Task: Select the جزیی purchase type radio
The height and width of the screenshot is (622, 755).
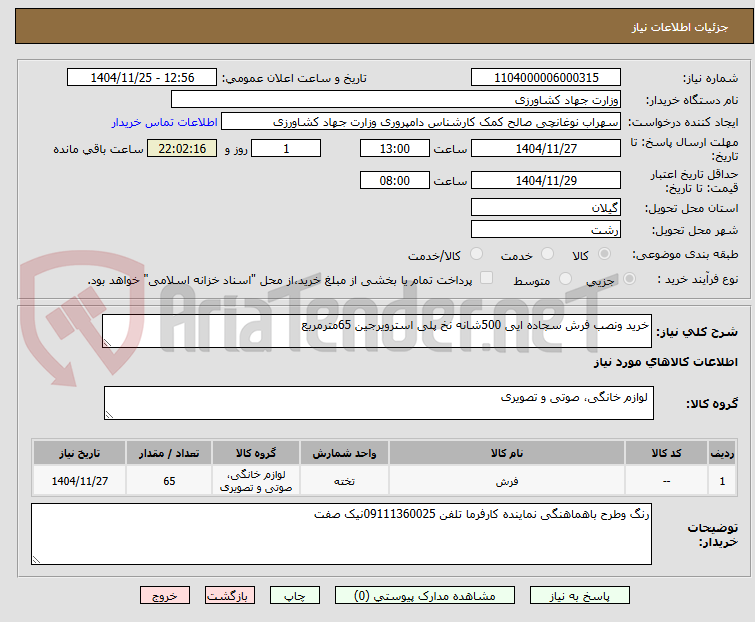Action: (629, 279)
